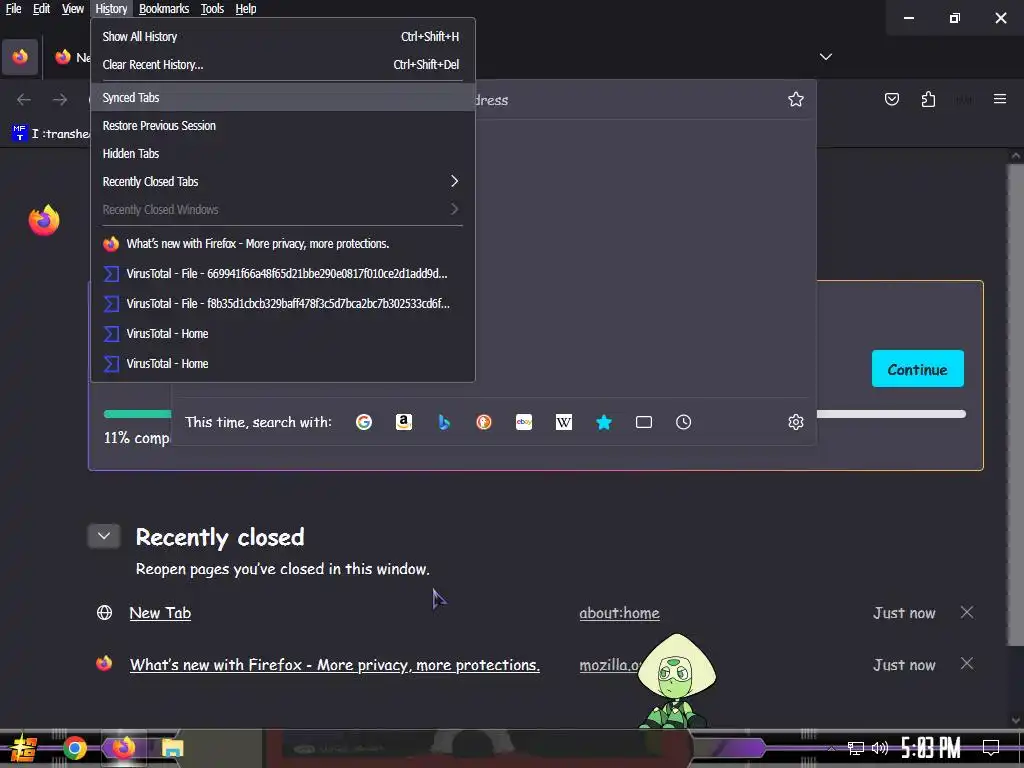Screen dimensions: 1024x768
Task: Search this time with Google icon
Action: pos(364,423)
